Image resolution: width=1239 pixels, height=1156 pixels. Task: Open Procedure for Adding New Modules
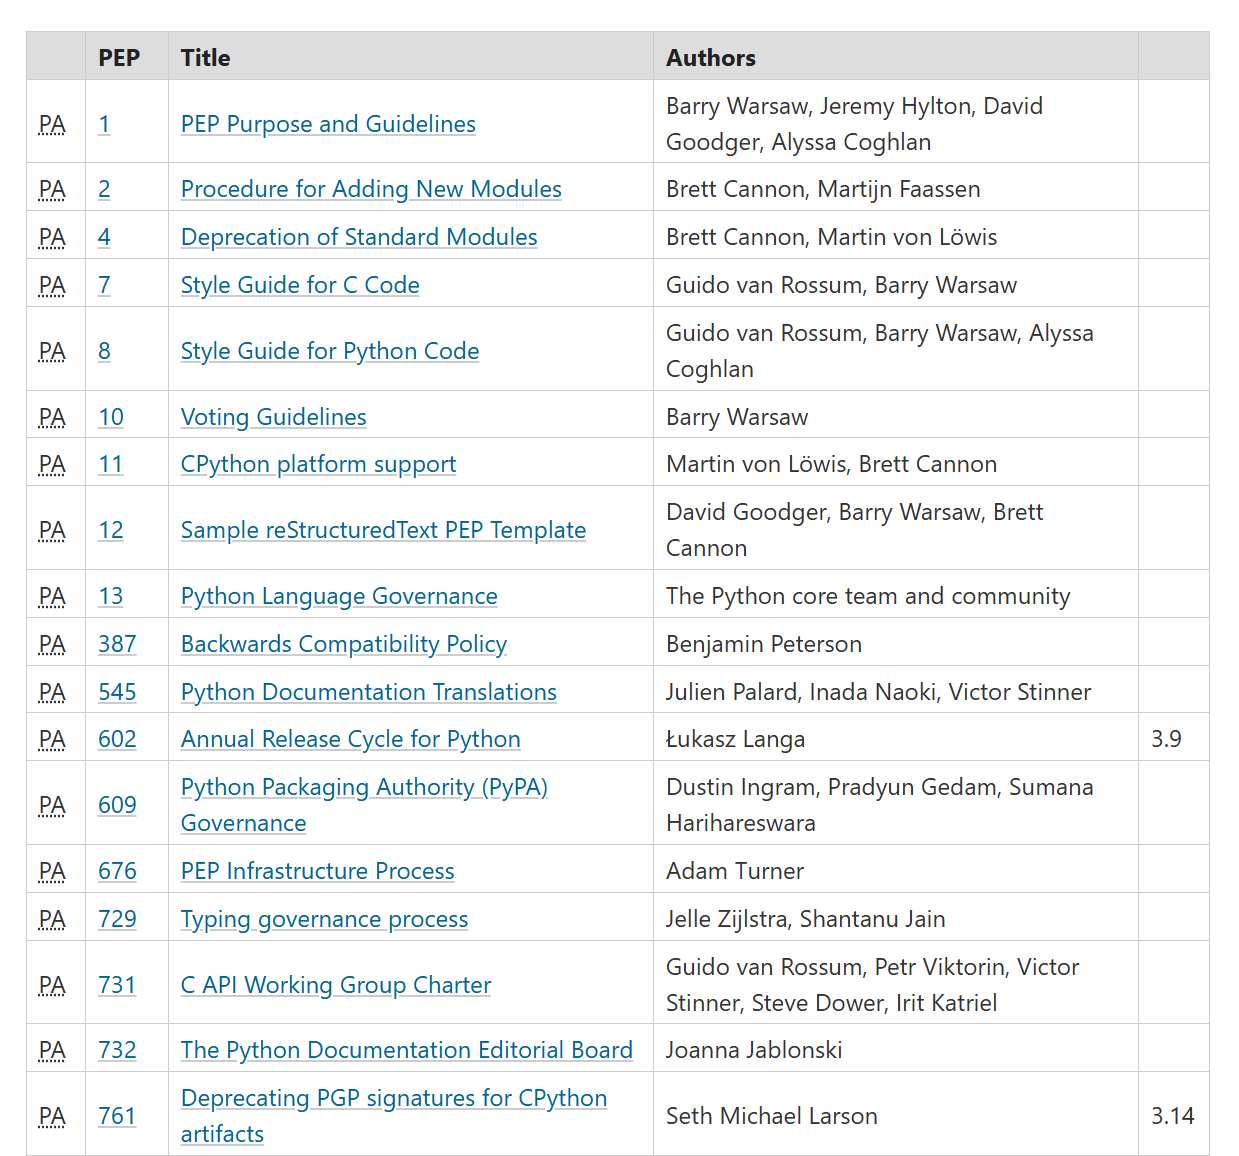point(371,189)
